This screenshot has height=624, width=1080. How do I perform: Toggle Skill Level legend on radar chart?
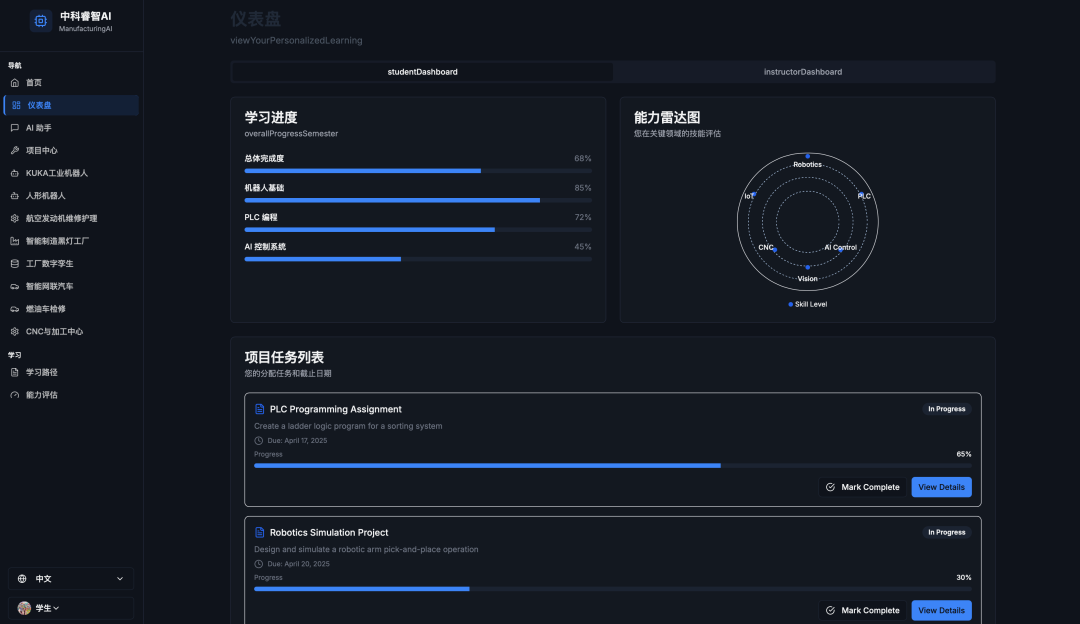(807, 304)
